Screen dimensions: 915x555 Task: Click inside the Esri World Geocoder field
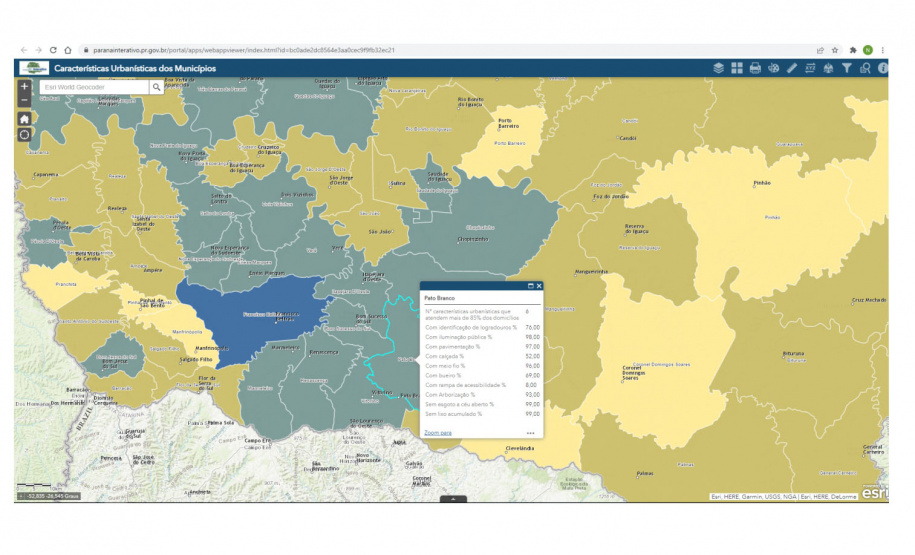click(95, 87)
